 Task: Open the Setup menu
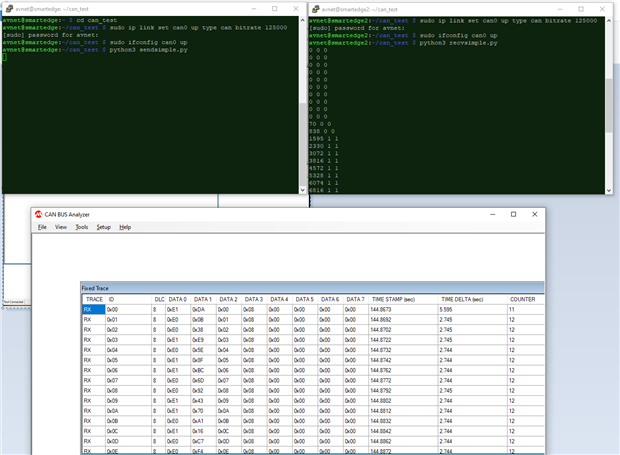103,227
